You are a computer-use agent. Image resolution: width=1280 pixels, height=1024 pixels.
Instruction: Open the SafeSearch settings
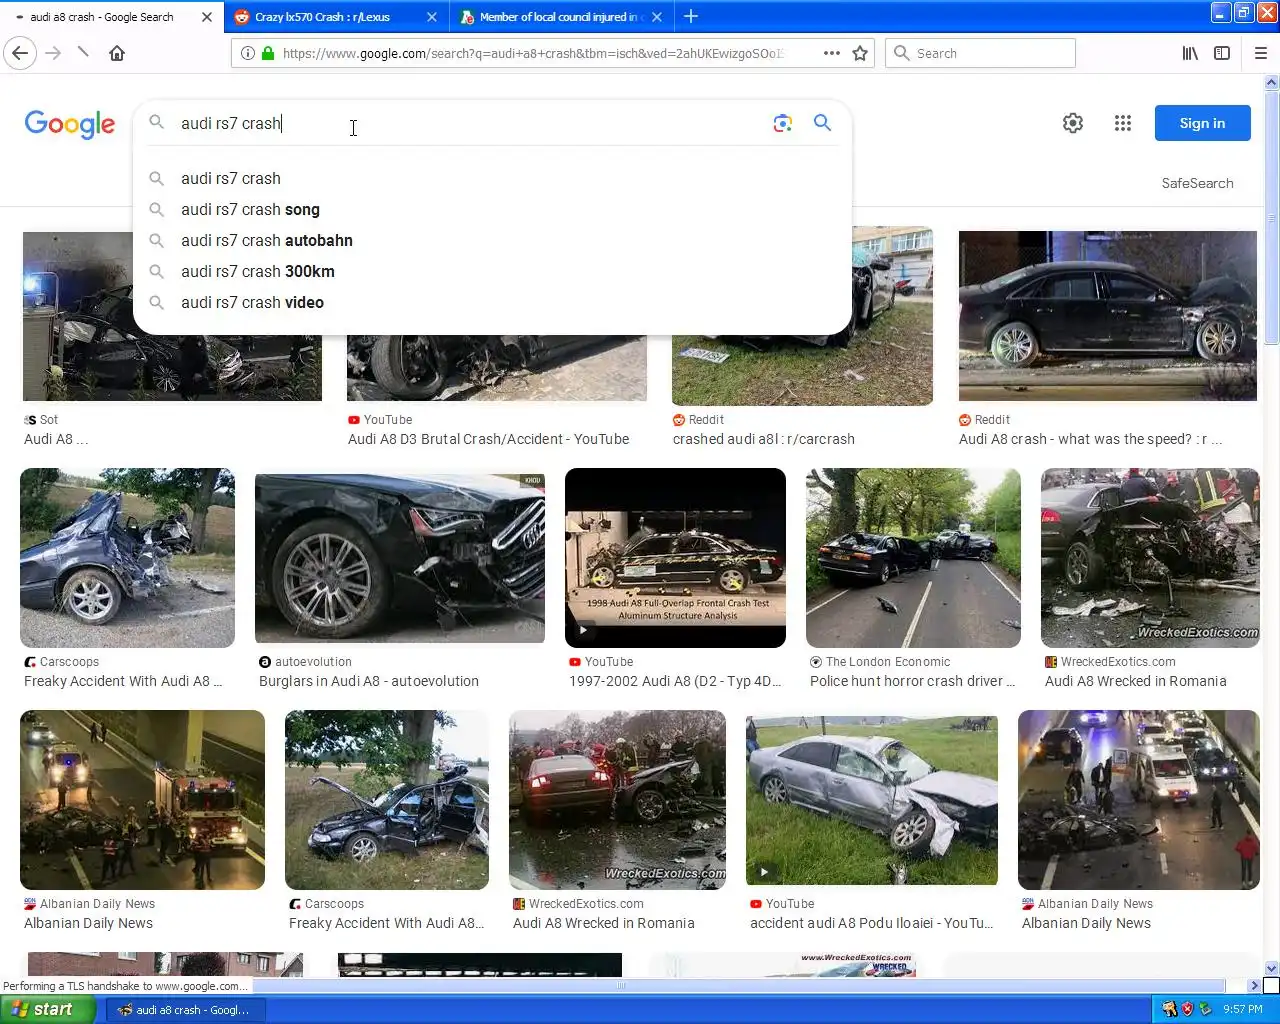pos(1197,183)
